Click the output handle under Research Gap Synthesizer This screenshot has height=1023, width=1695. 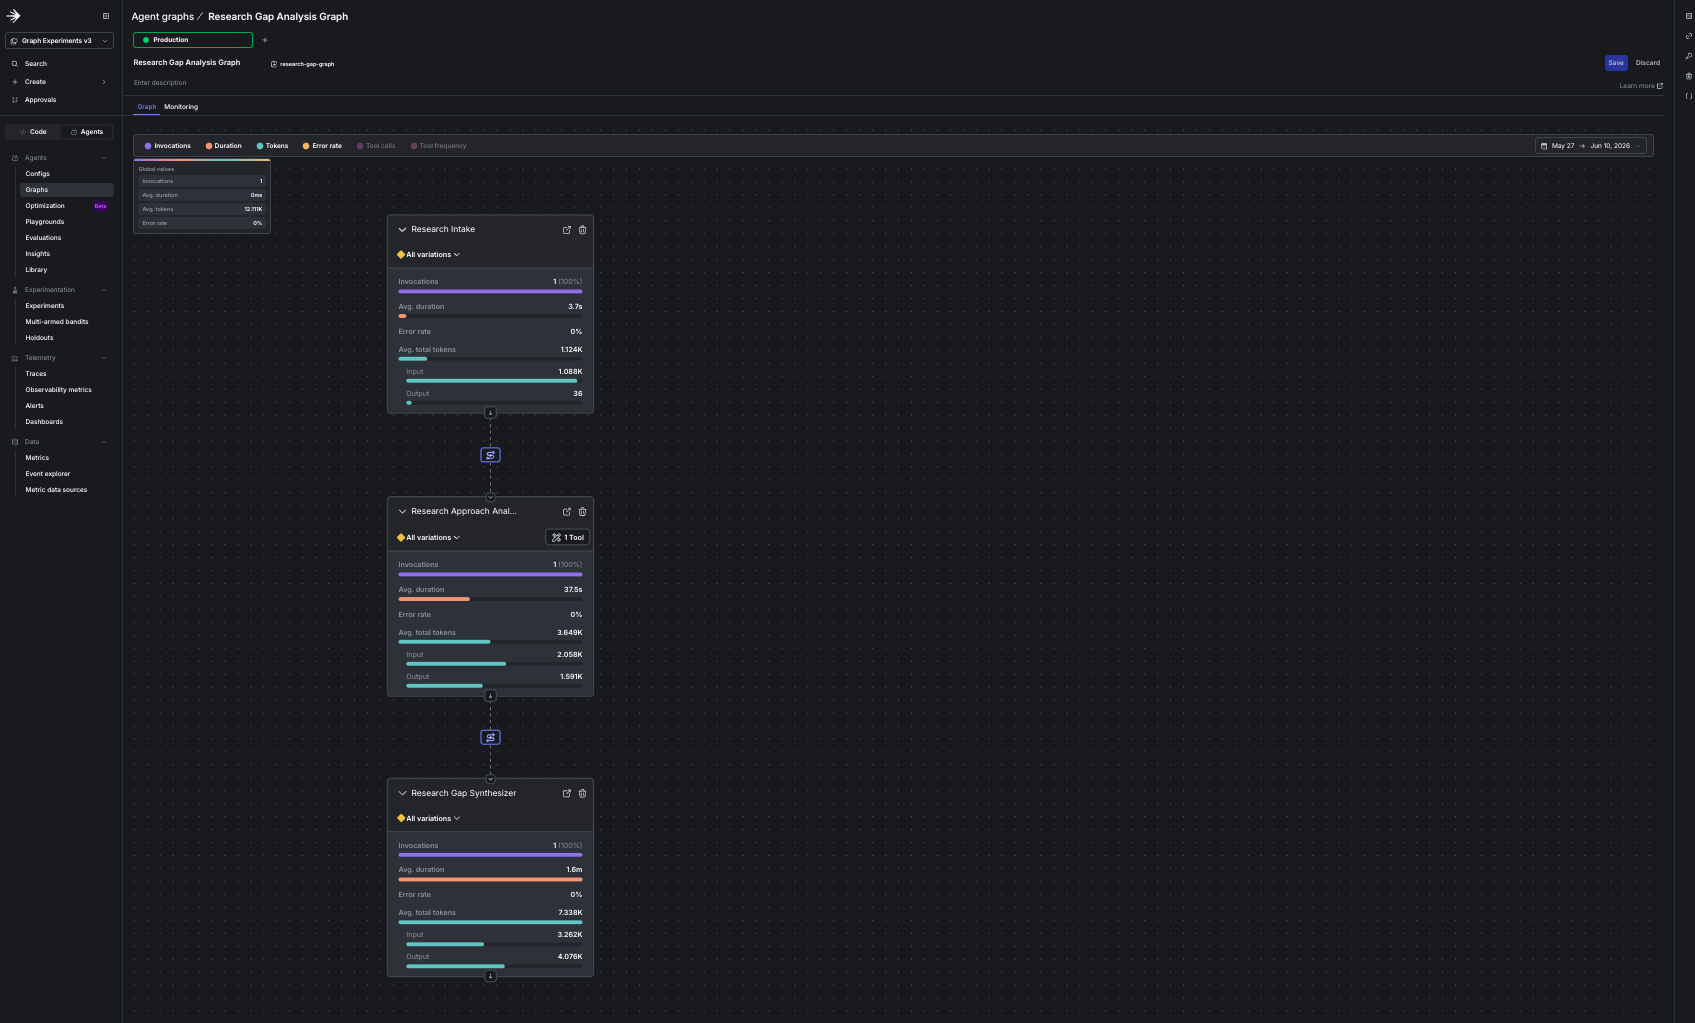(x=490, y=977)
